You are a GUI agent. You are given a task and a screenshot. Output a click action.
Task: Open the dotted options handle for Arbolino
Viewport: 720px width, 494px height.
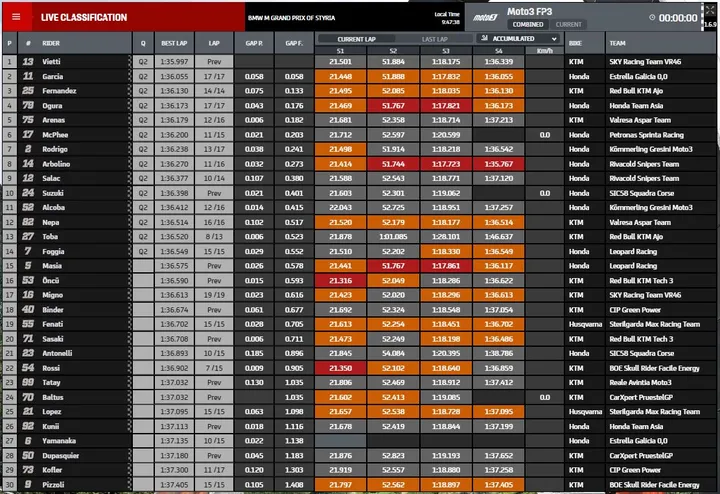coord(129,164)
